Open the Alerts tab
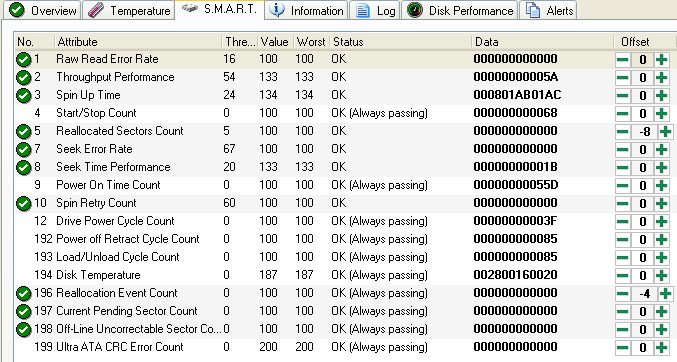 [x=548, y=10]
